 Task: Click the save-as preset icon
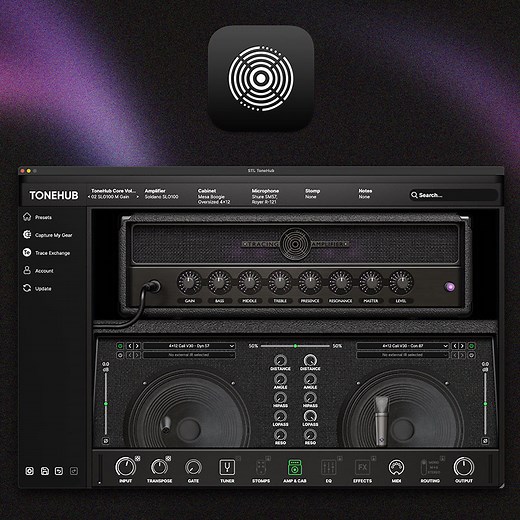click(x=59, y=471)
